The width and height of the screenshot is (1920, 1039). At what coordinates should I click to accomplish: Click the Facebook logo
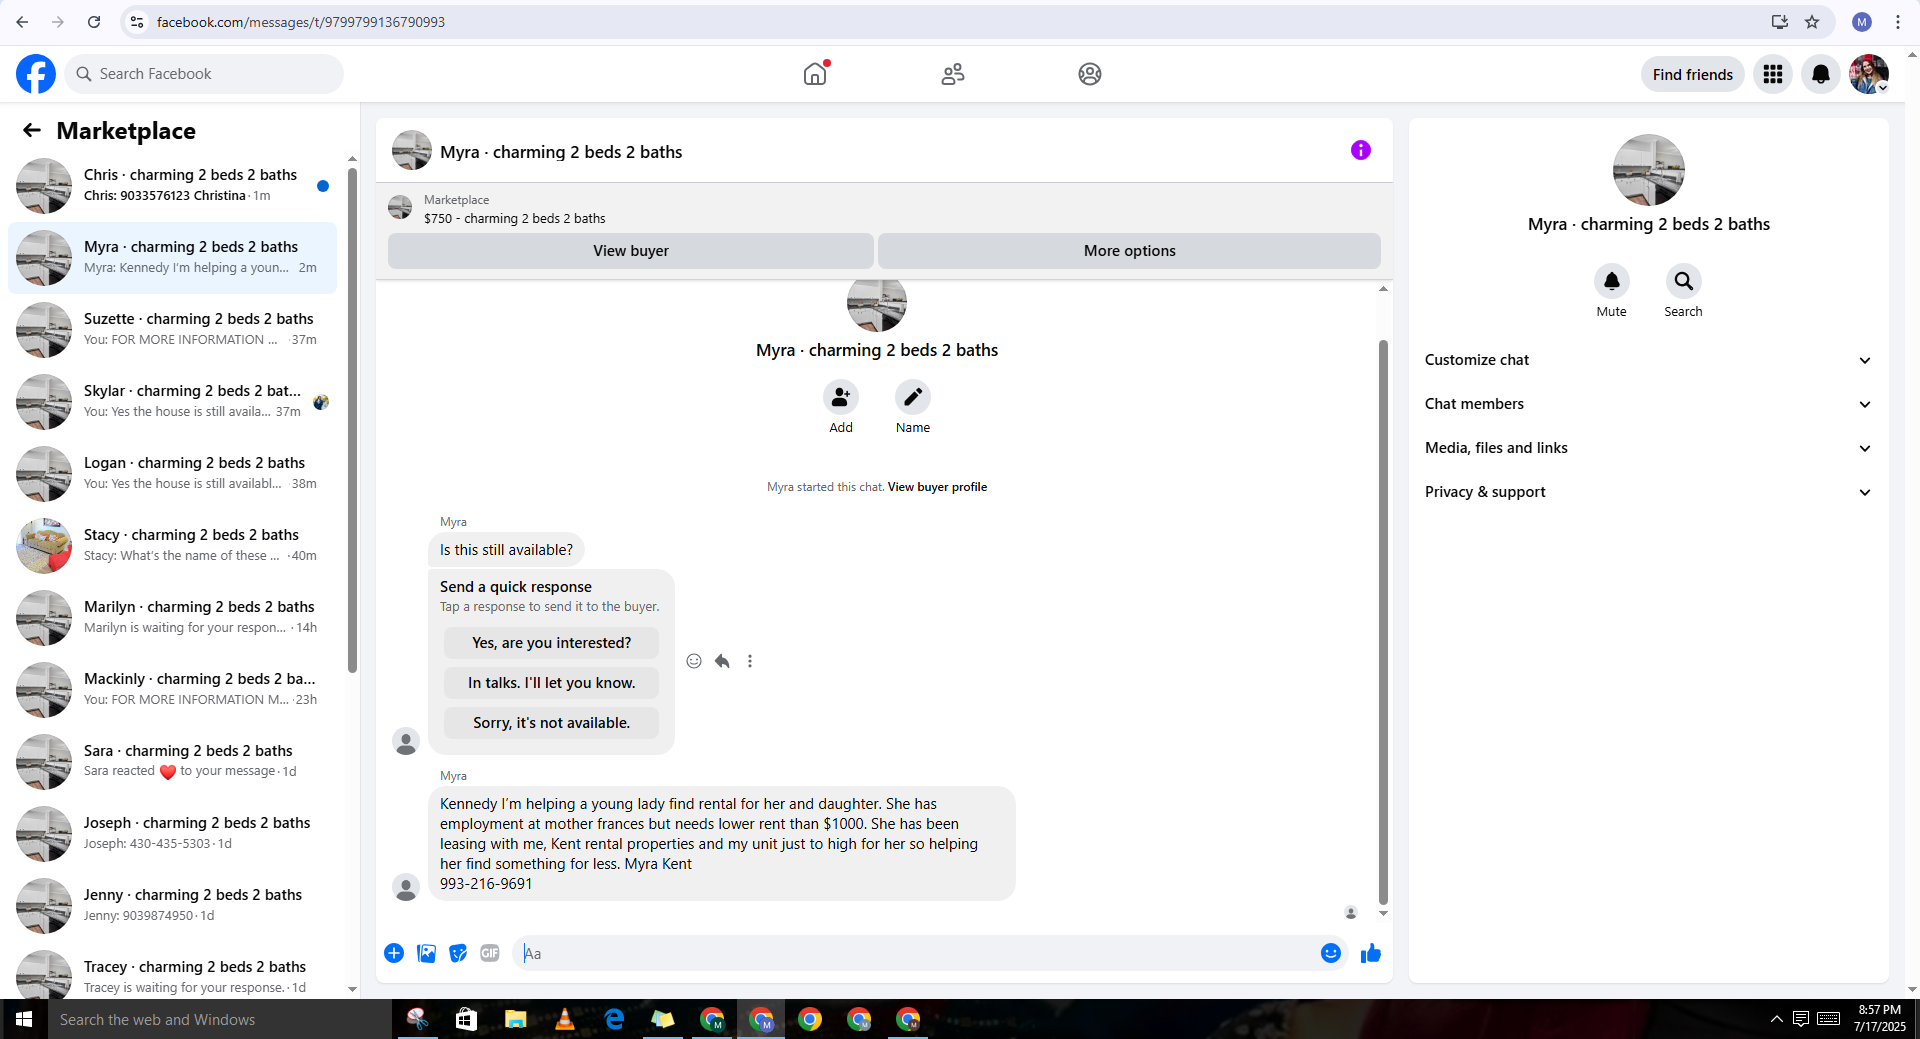click(36, 74)
